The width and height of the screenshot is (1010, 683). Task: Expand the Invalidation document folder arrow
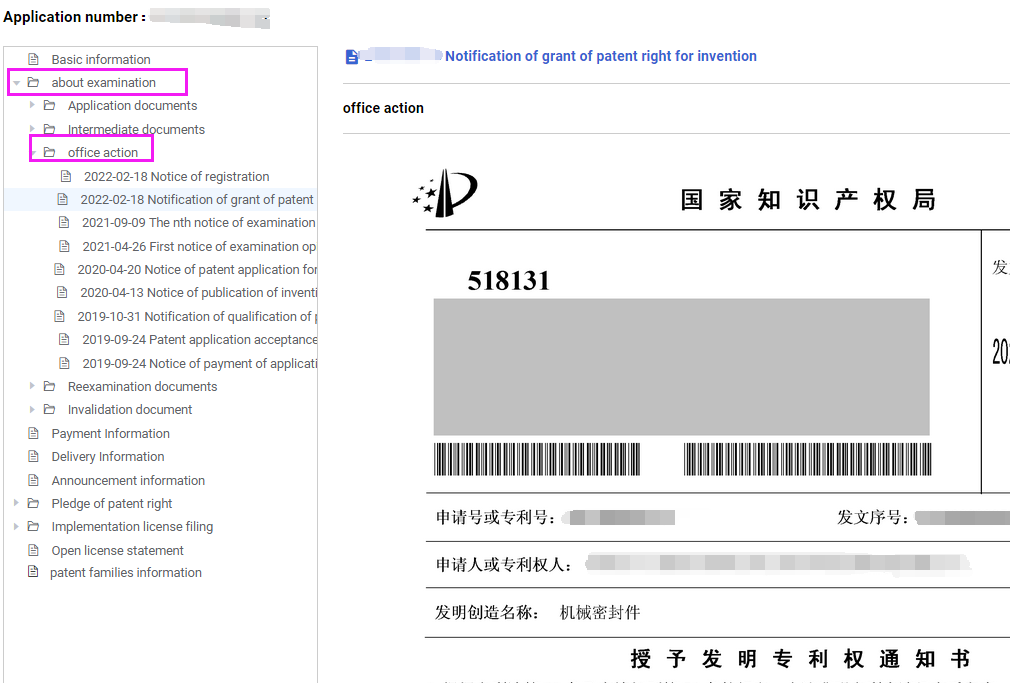(x=32, y=409)
